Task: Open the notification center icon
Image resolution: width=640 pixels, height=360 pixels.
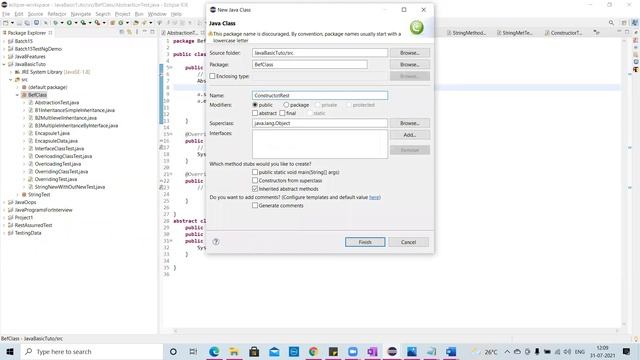Action: (627, 351)
